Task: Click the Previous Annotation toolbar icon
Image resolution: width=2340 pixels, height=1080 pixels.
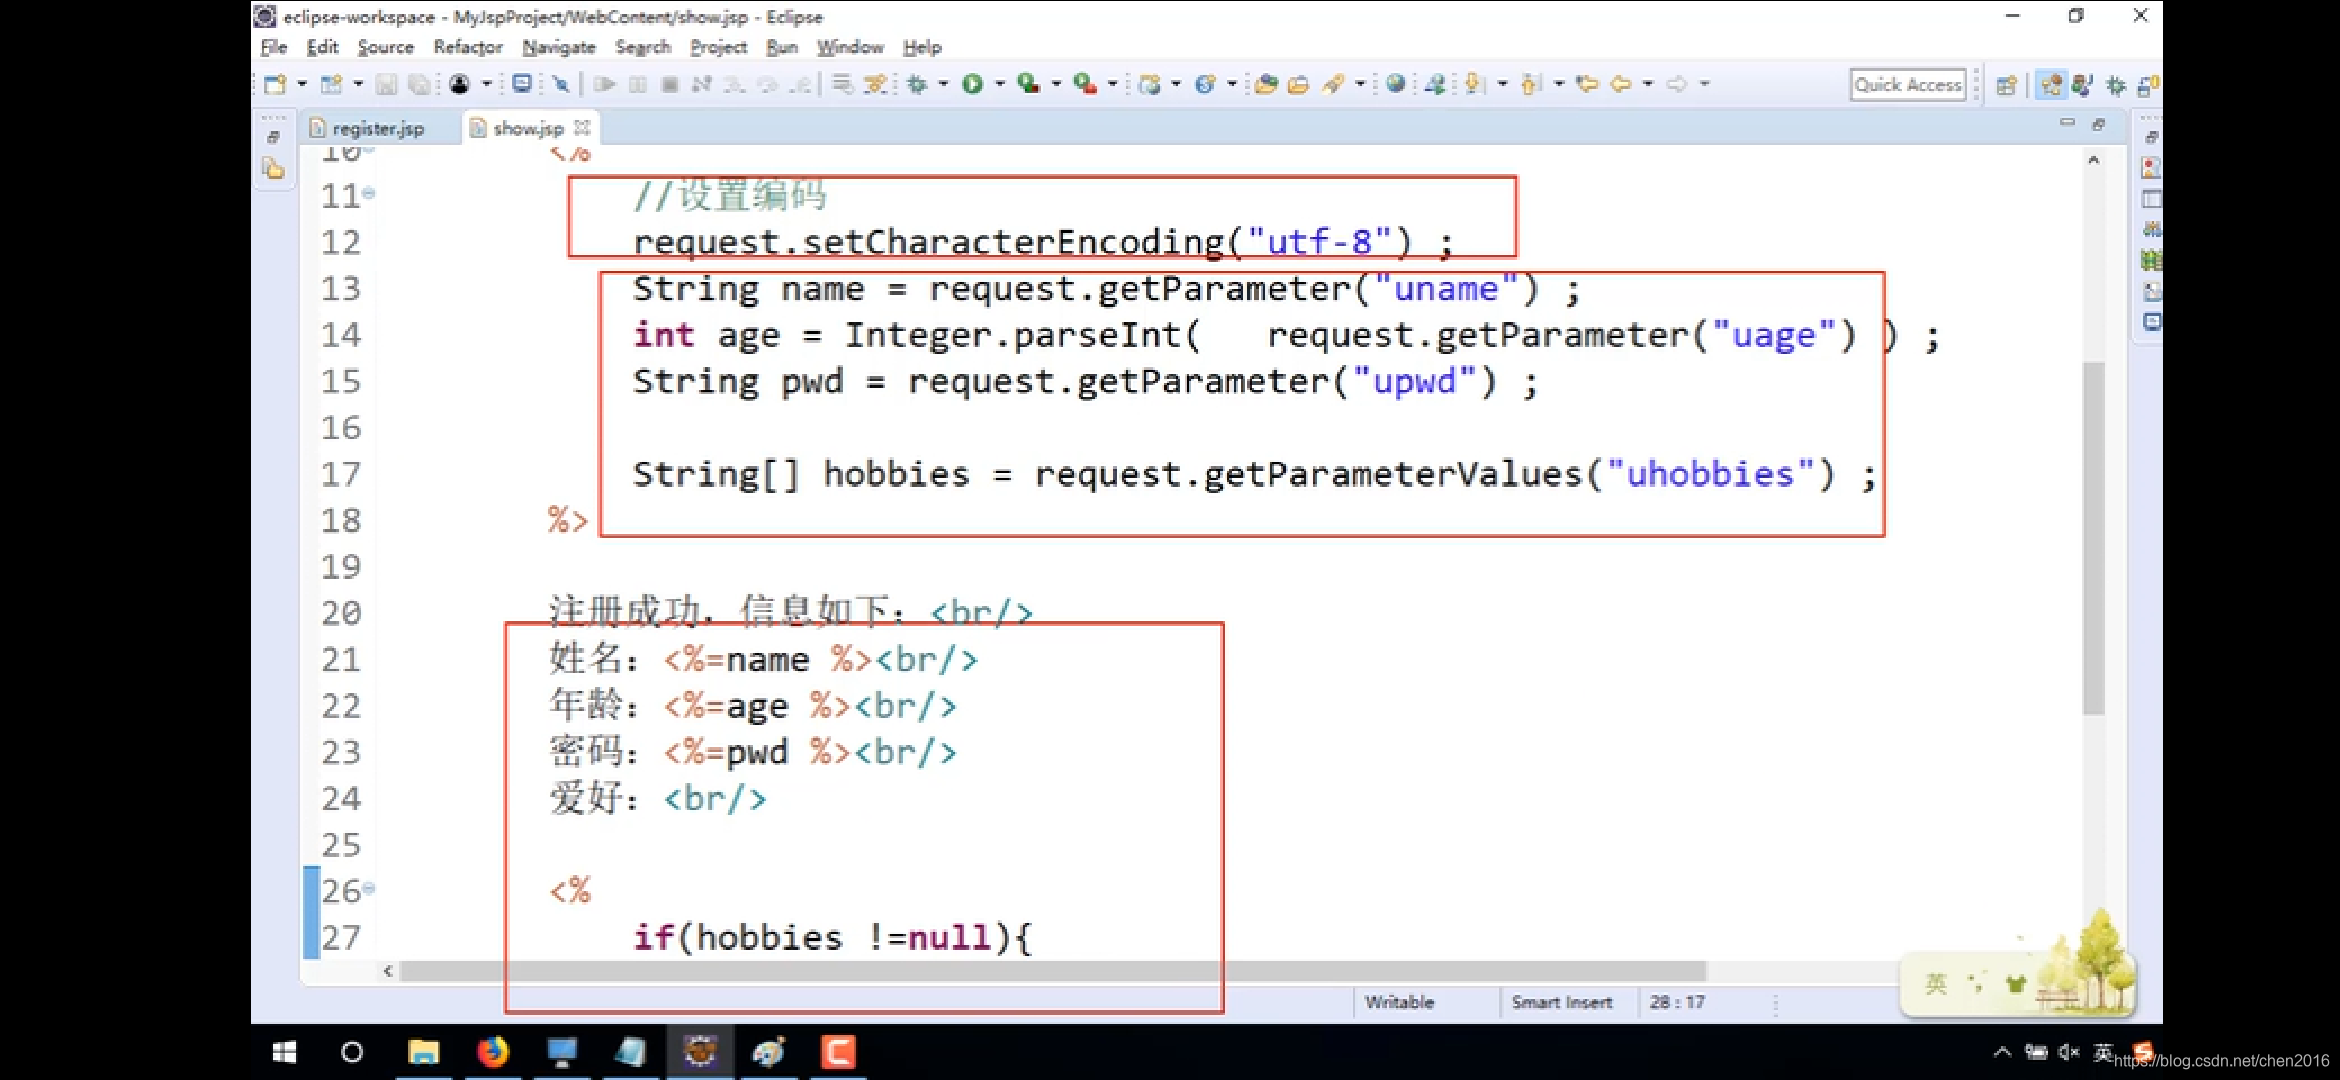Action: (1530, 85)
